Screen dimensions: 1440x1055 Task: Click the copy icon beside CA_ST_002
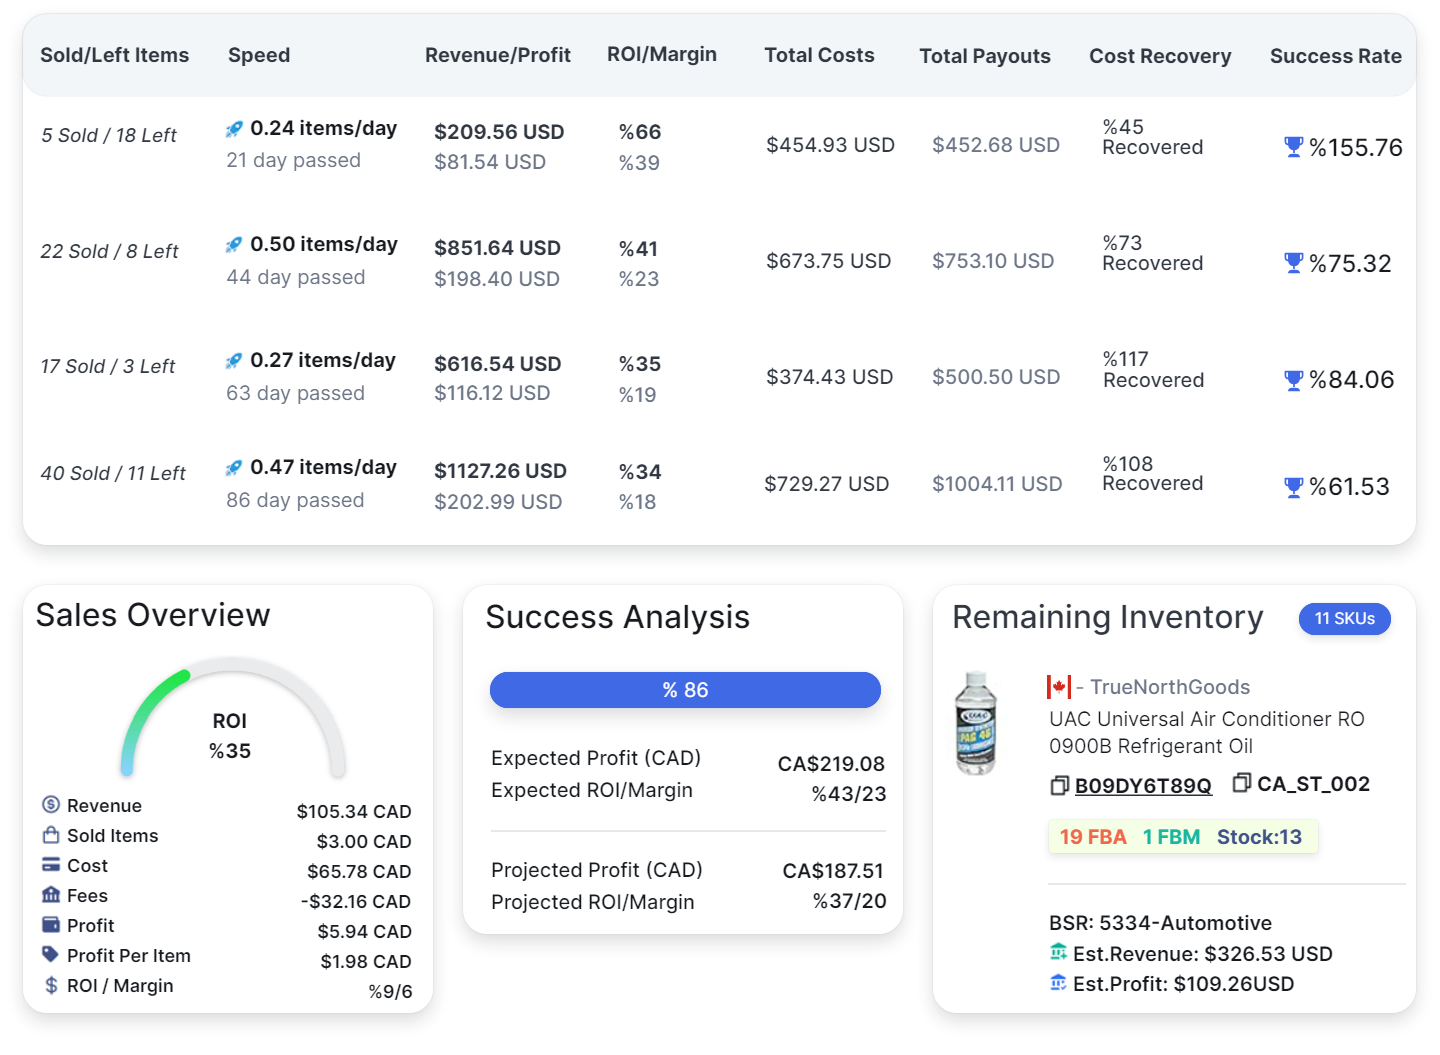coord(1241,783)
